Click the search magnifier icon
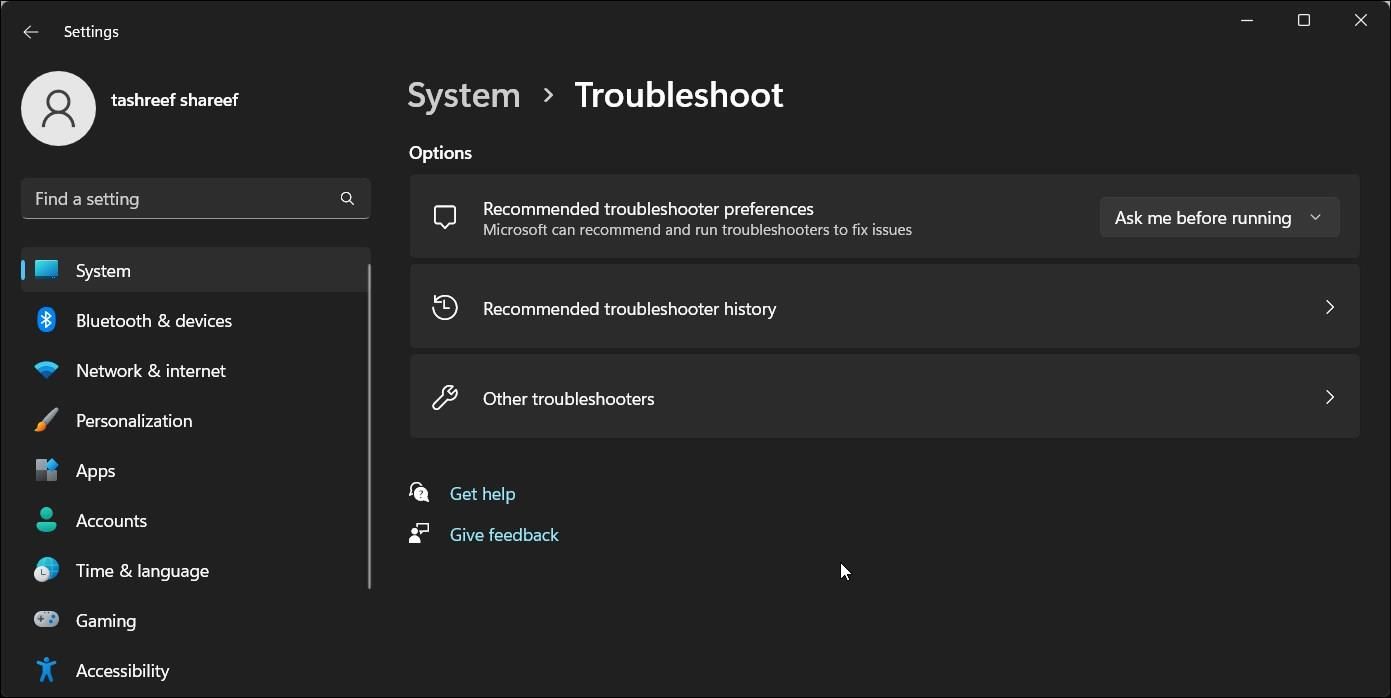1391x698 pixels. coord(346,198)
